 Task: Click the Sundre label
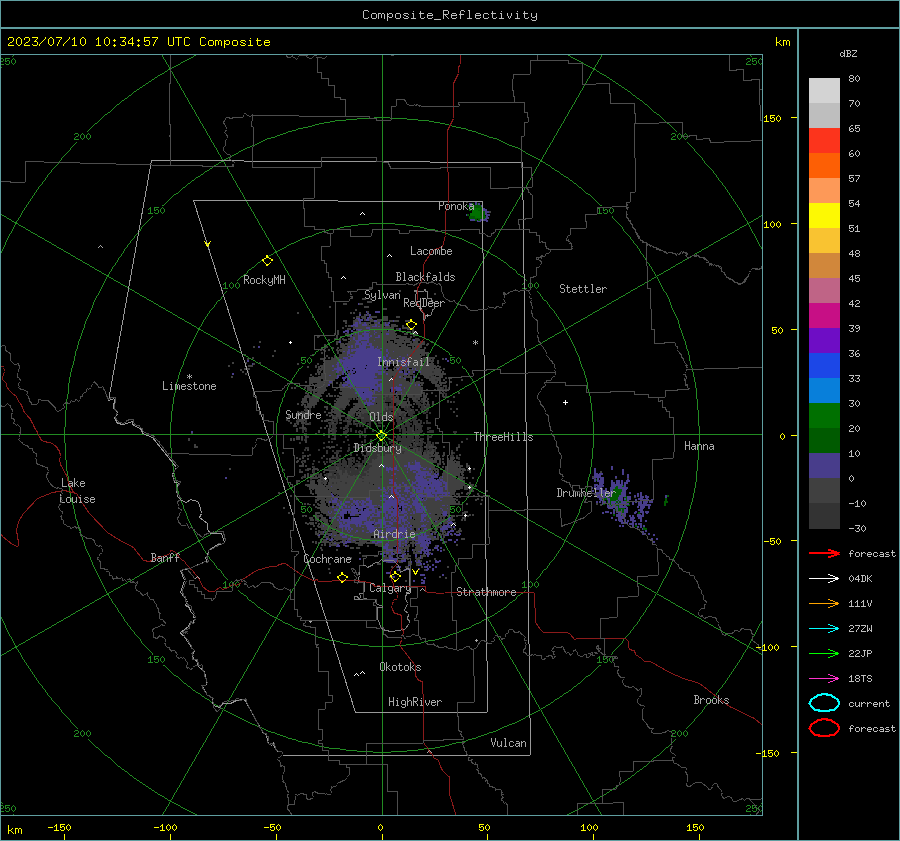point(303,414)
